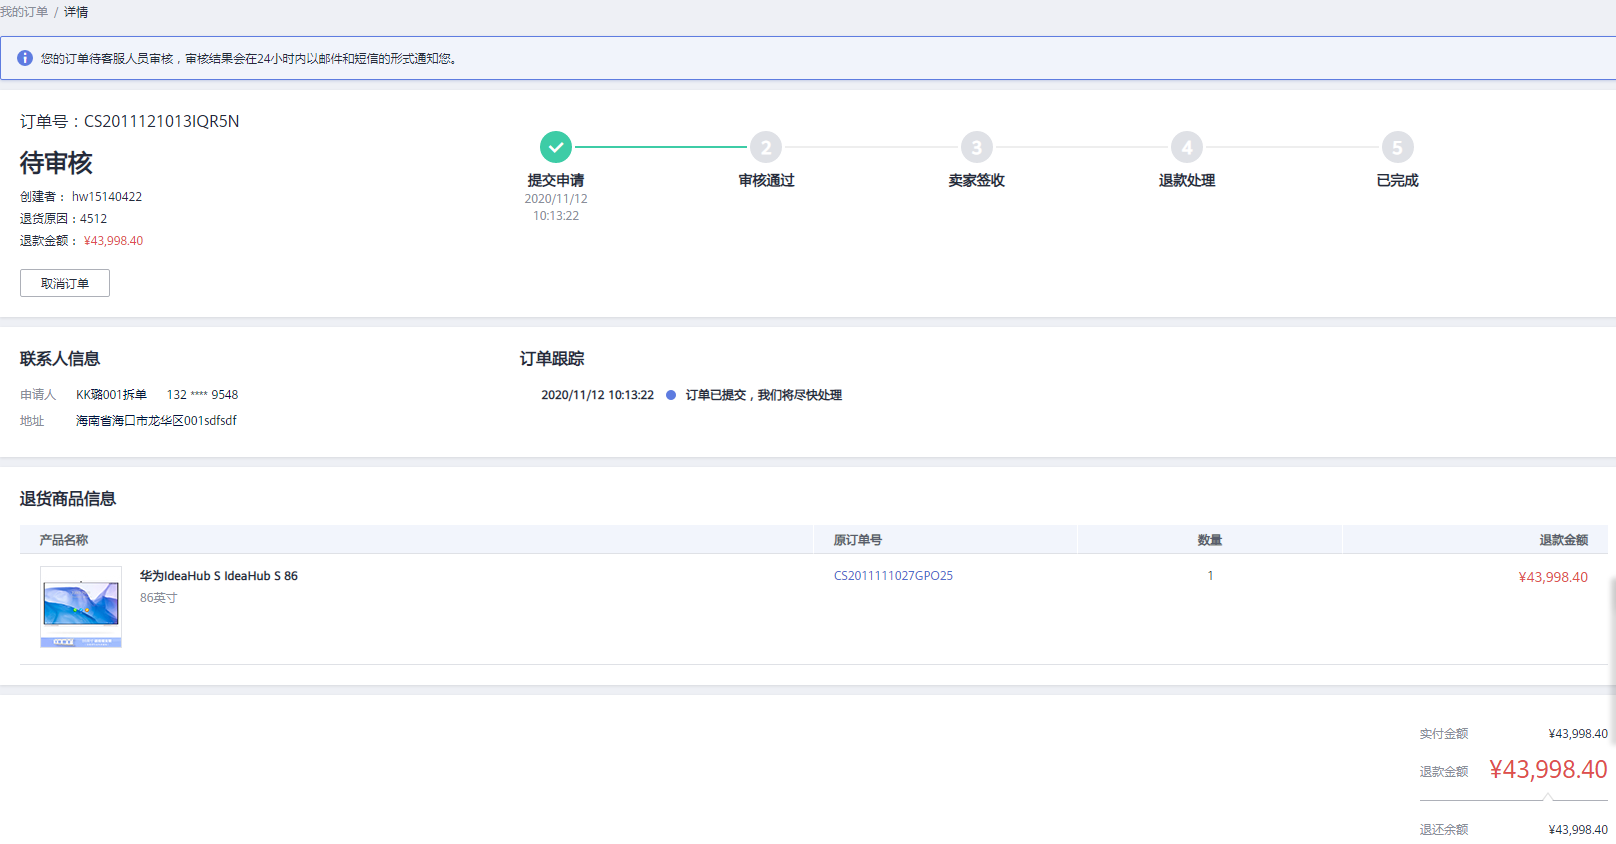The width and height of the screenshot is (1616, 844).
Task: Click the 订单跟踪 section heading
Action: point(552,358)
